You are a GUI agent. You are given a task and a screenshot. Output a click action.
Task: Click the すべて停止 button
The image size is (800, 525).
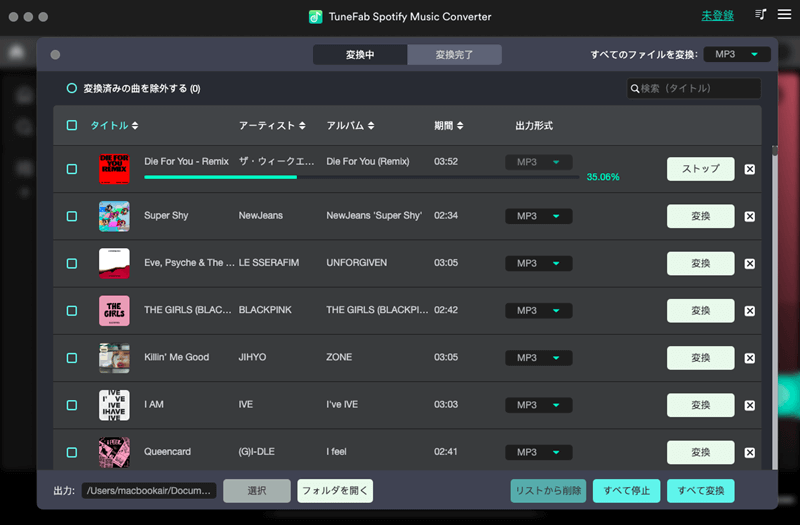[x=626, y=491]
